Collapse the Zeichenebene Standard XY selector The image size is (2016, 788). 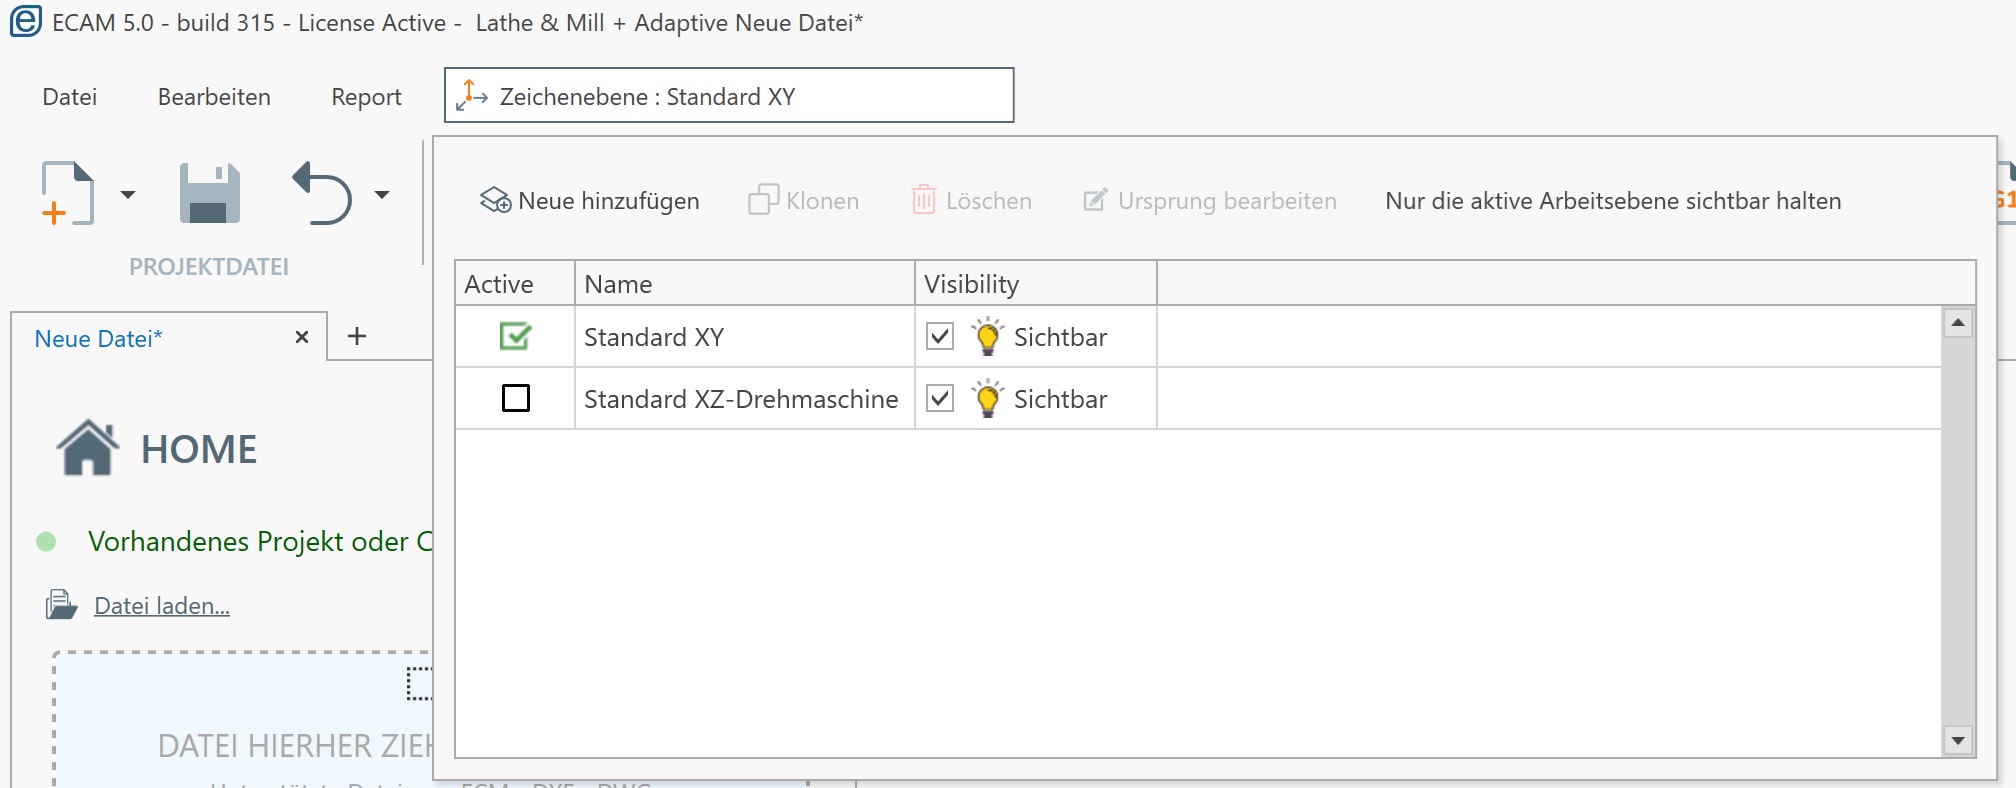point(729,95)
